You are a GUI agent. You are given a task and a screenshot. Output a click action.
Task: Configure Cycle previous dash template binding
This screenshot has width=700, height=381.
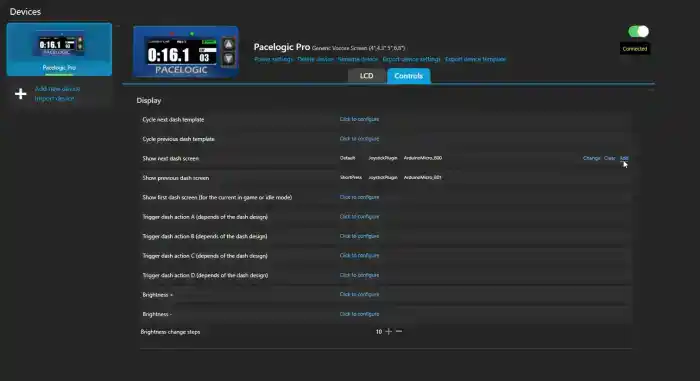coord(359,139)
